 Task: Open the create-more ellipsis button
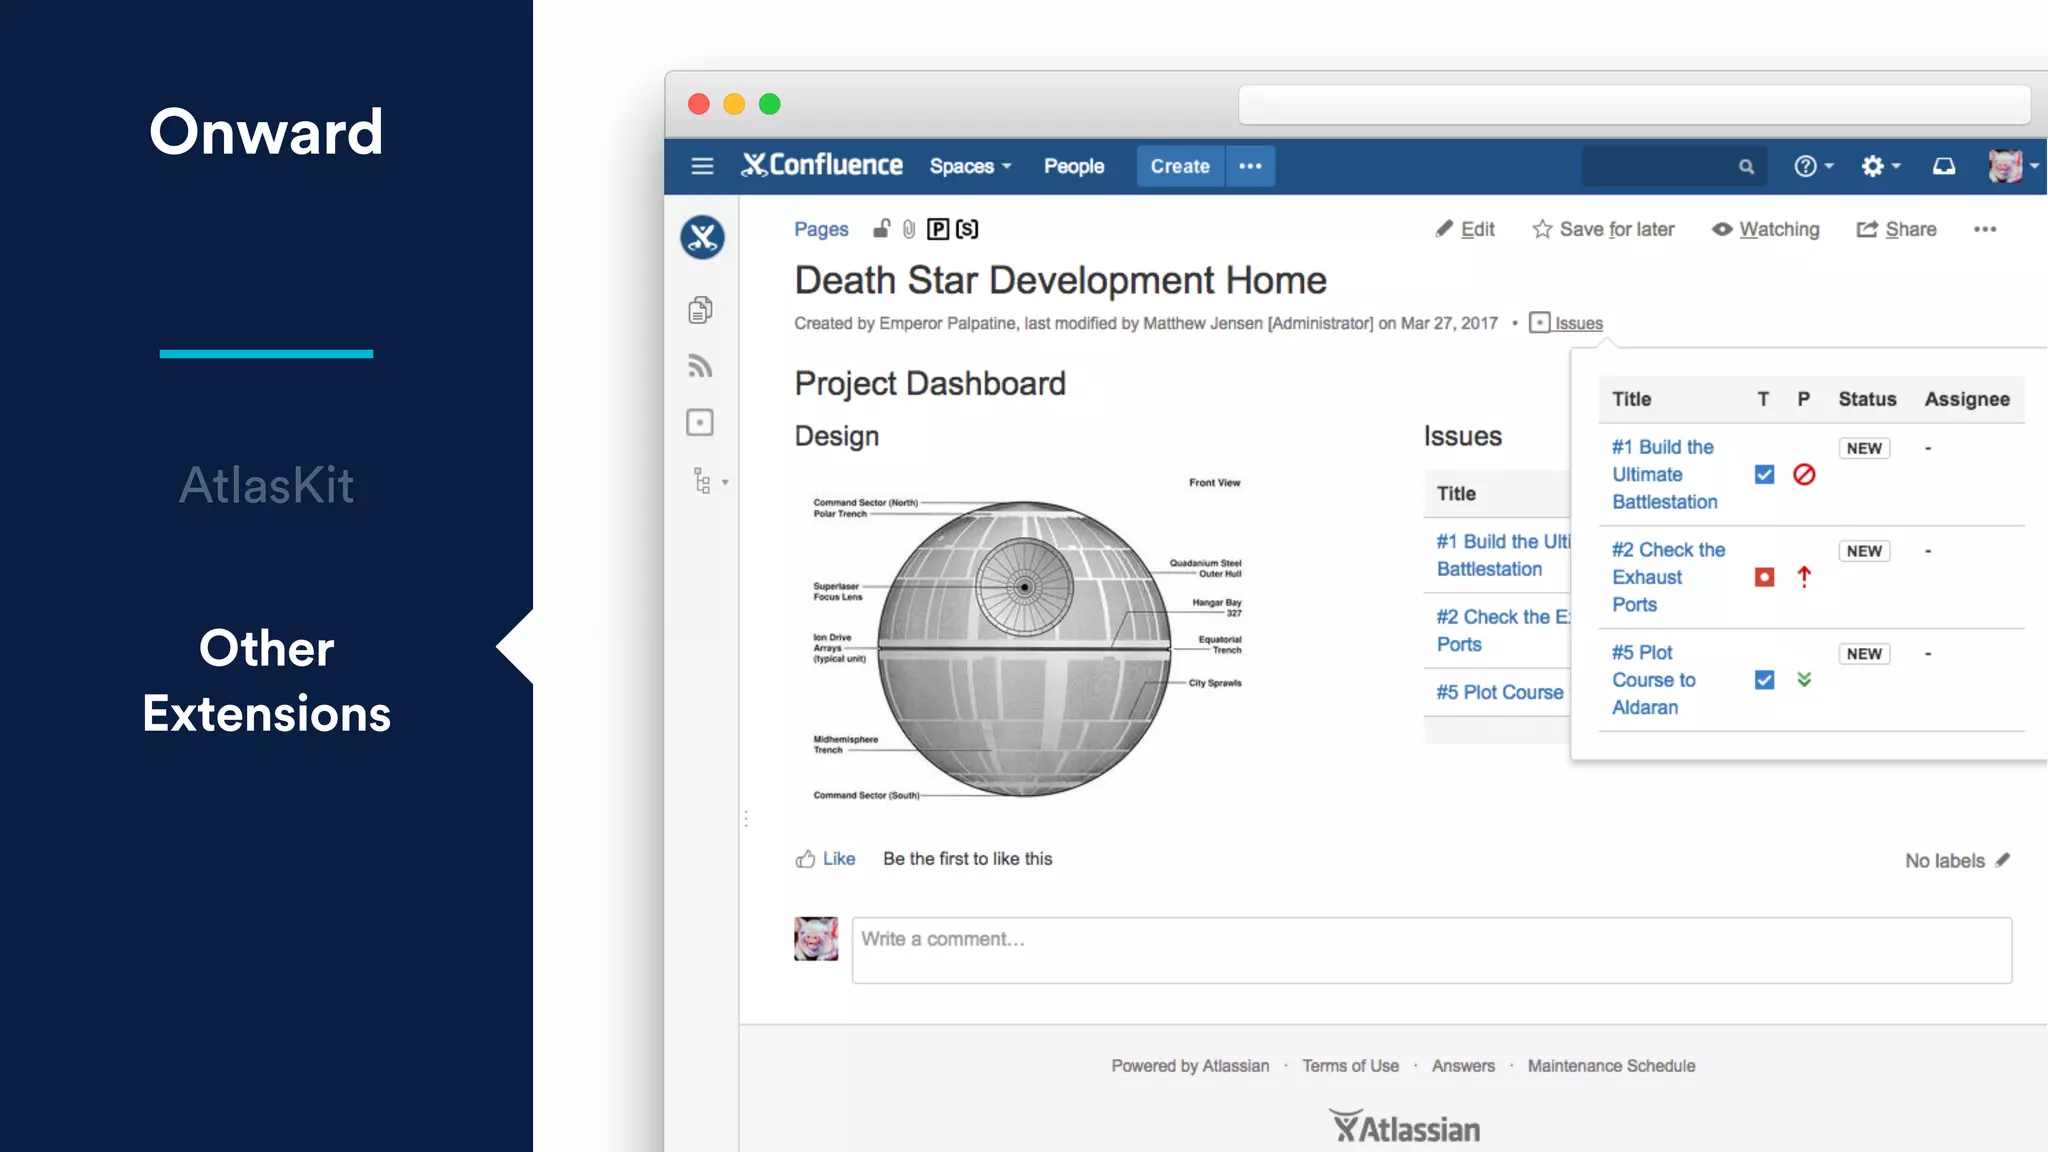(x=1250, y=166)
